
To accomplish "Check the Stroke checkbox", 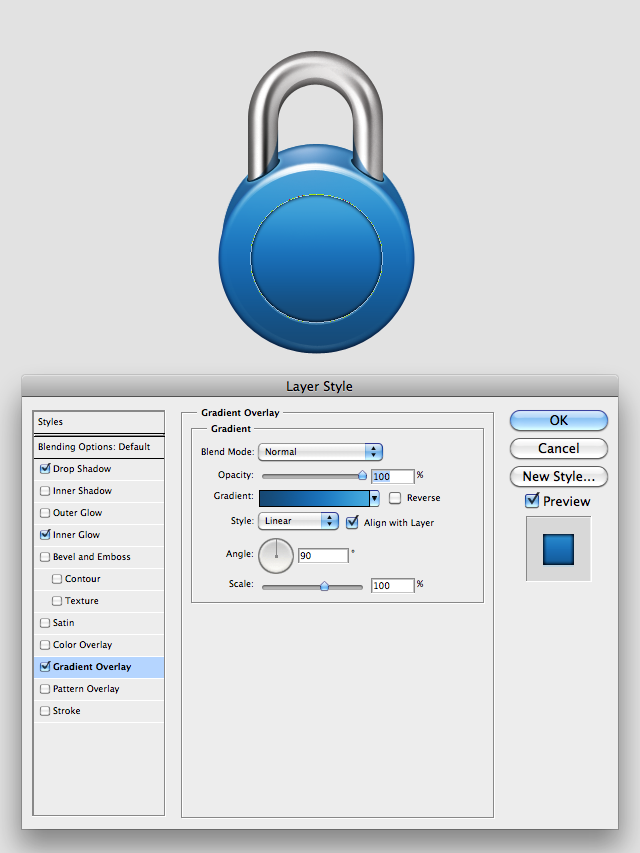I will point(45,710).
